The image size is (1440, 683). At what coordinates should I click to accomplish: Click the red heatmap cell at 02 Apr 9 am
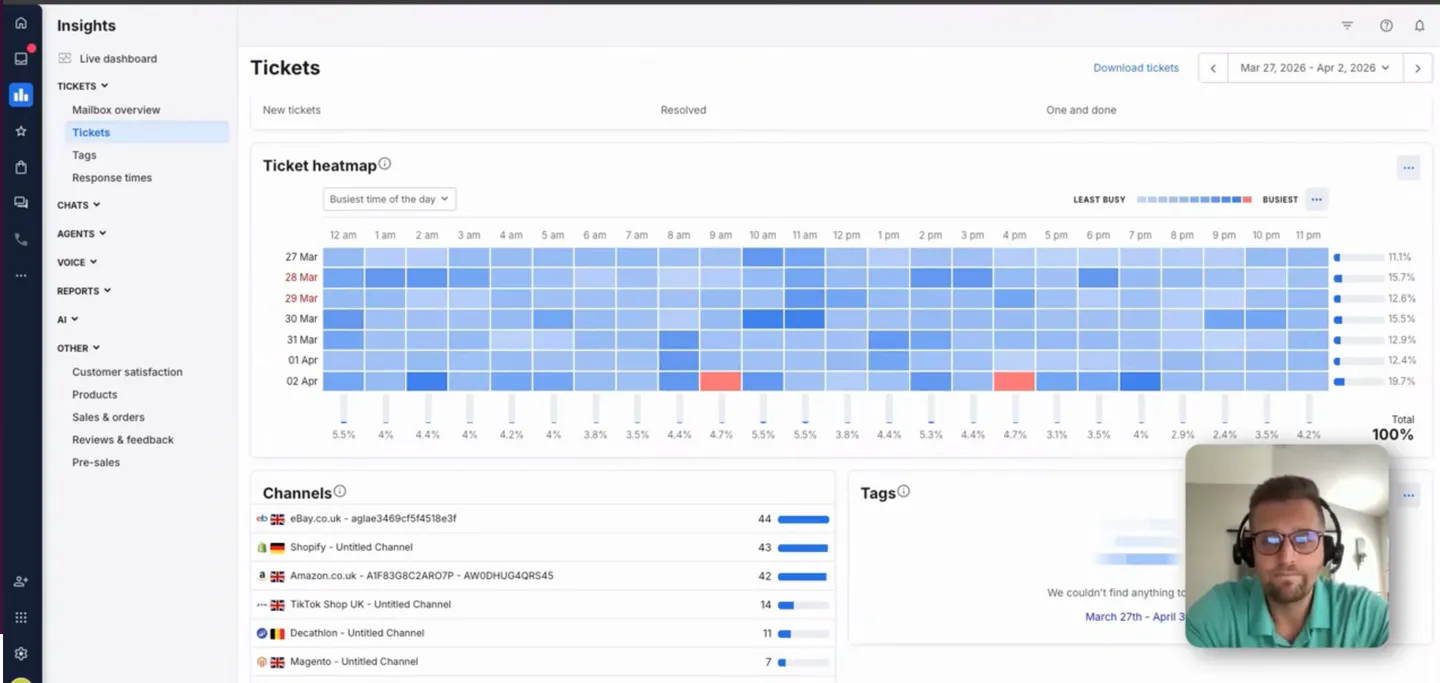(x=720, y=381)
